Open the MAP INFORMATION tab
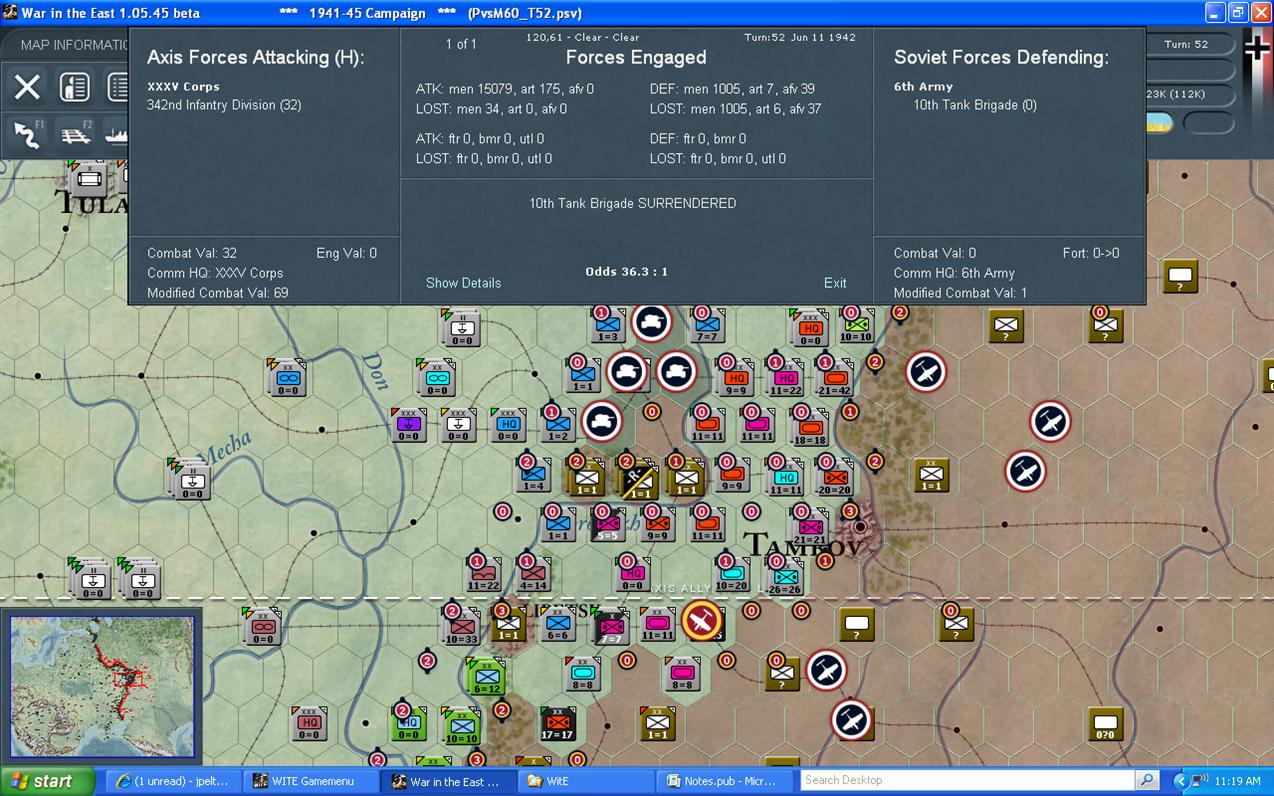Image resolution: width=1274 pixels, height=796 pixels. pyautogui.click(x=74, y=45)
